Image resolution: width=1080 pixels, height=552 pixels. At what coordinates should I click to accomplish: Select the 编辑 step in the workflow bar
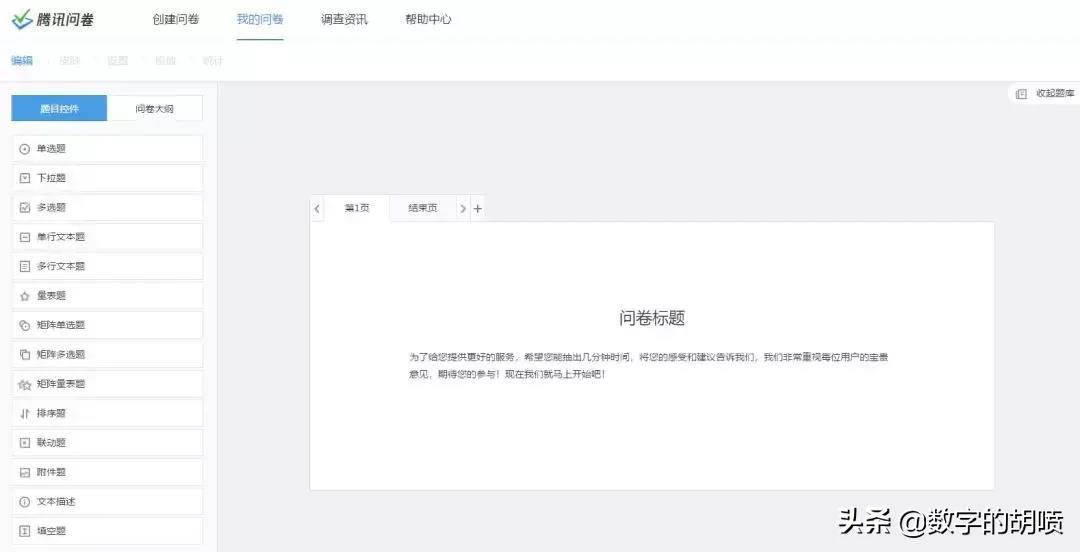point(22,61)
